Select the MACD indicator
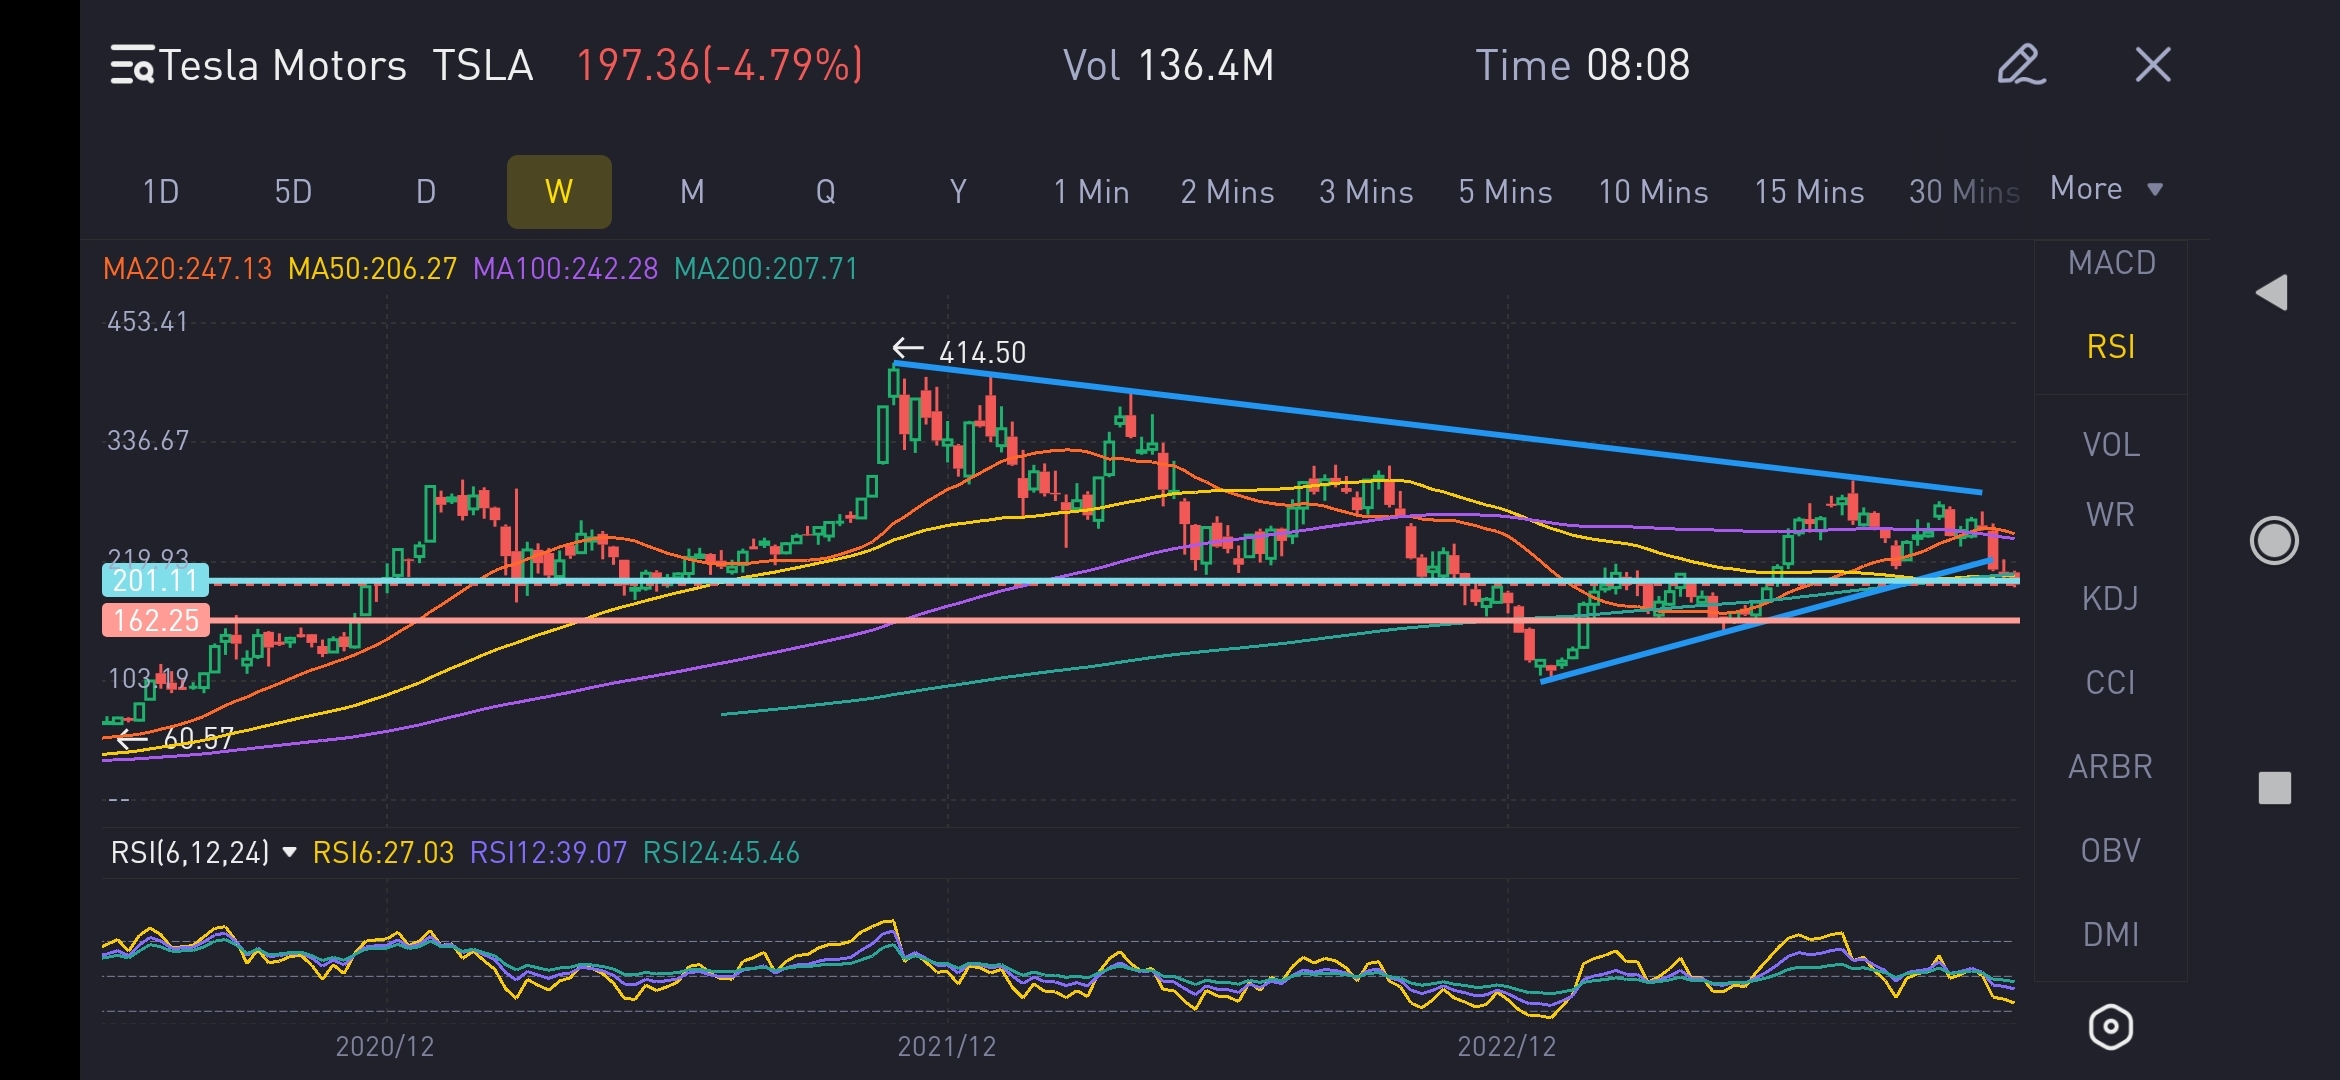Screen dimensions: 2340x1080 tap(2111, 263)
